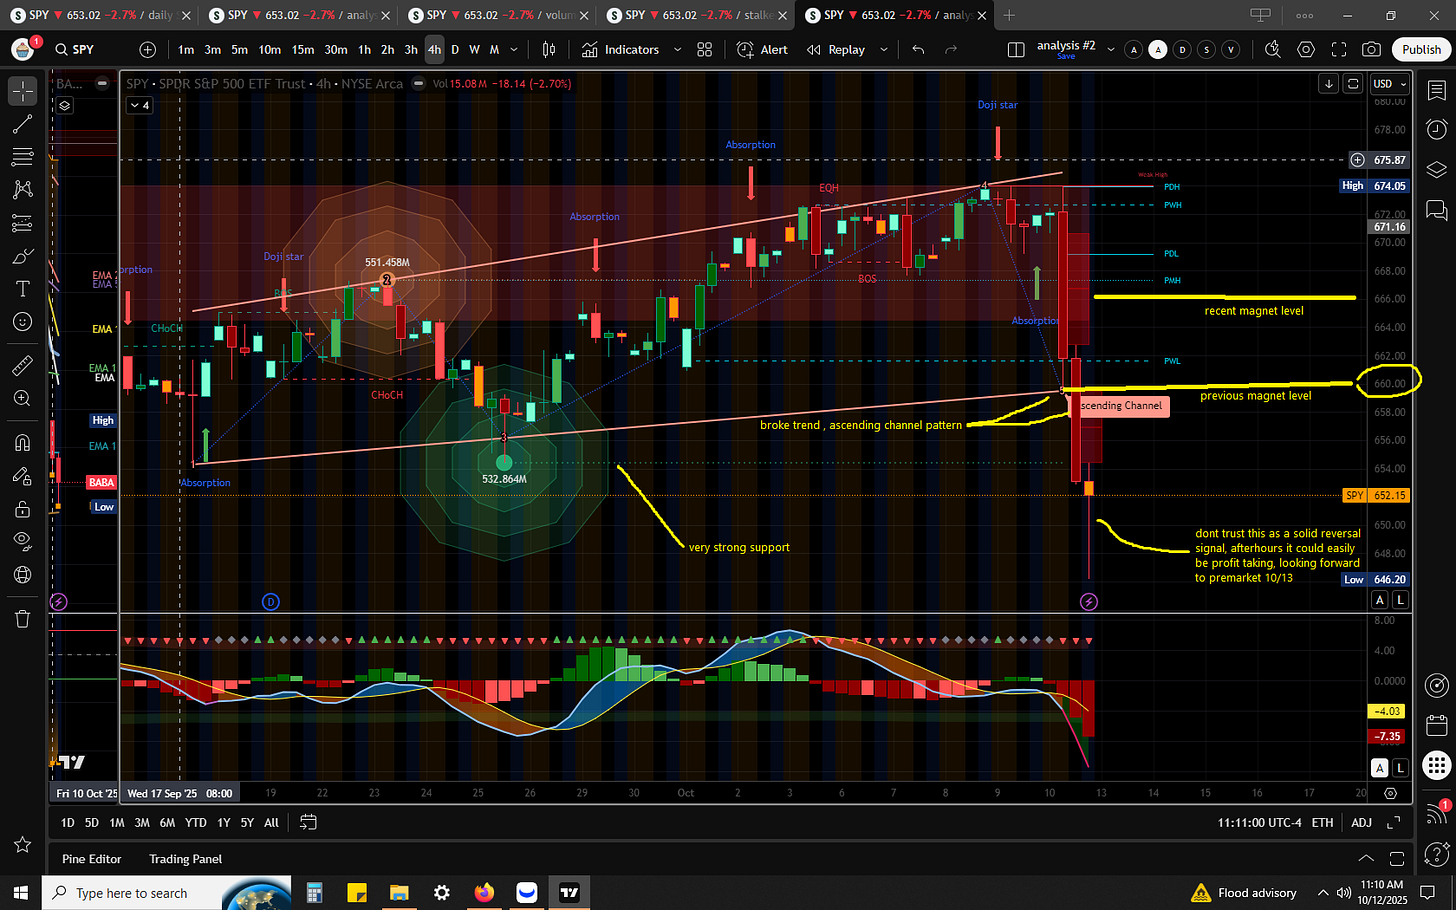Screen dimensions: 1456x910
Task: Open the layout setup split icon
Action: (x=1016, y=49)
